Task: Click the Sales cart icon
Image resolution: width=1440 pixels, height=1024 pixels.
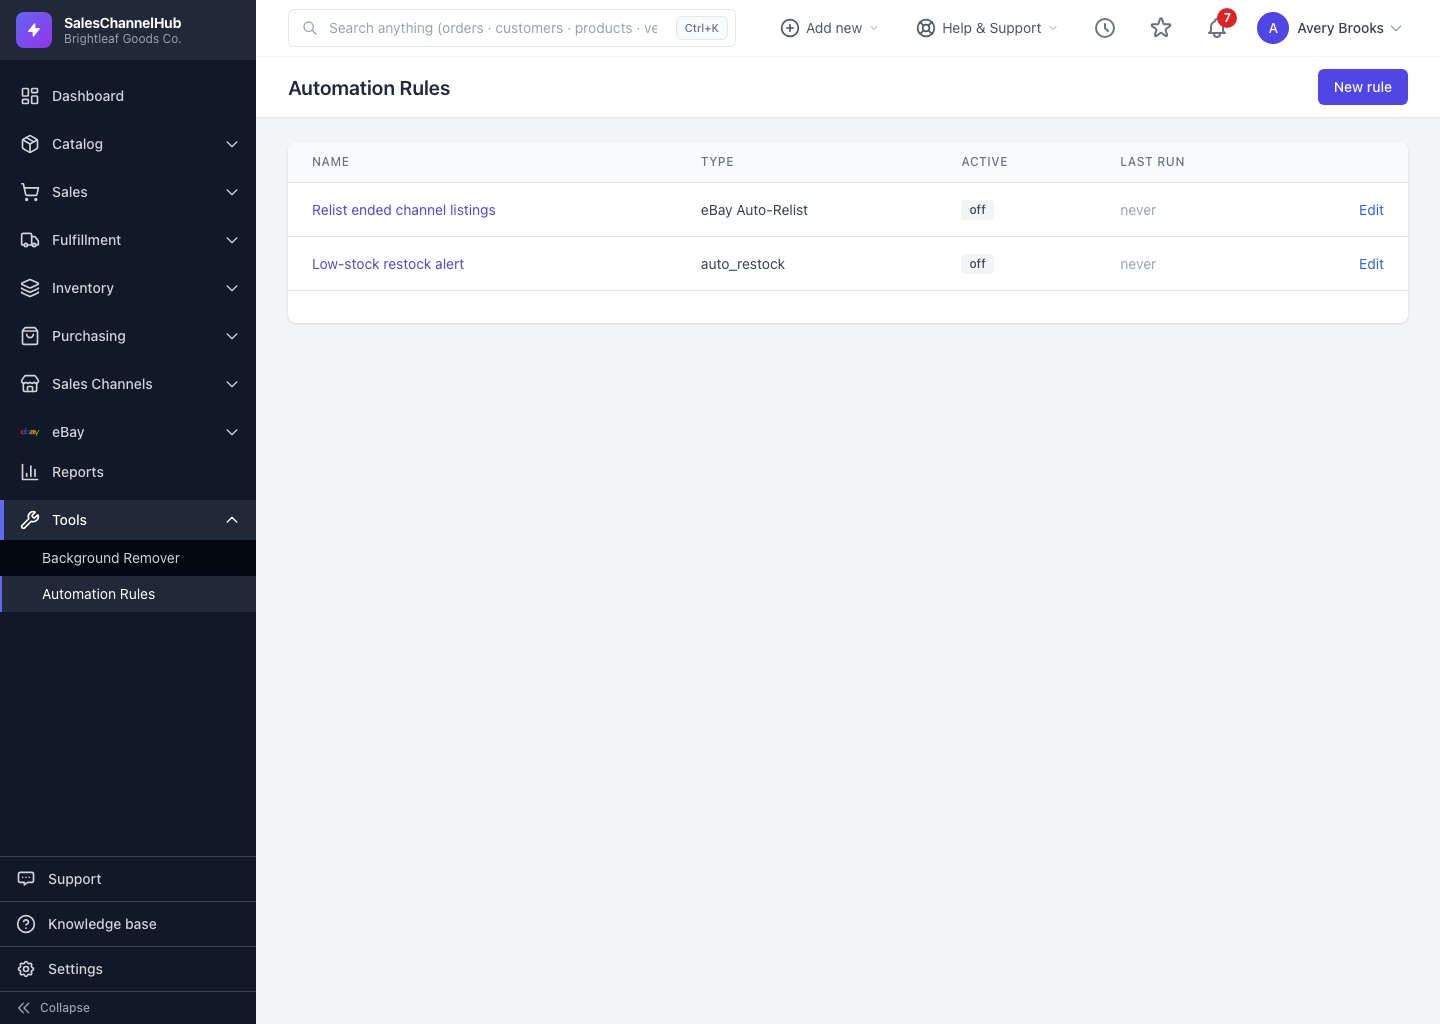Action: pyautogui.click(x=30, y=192)
